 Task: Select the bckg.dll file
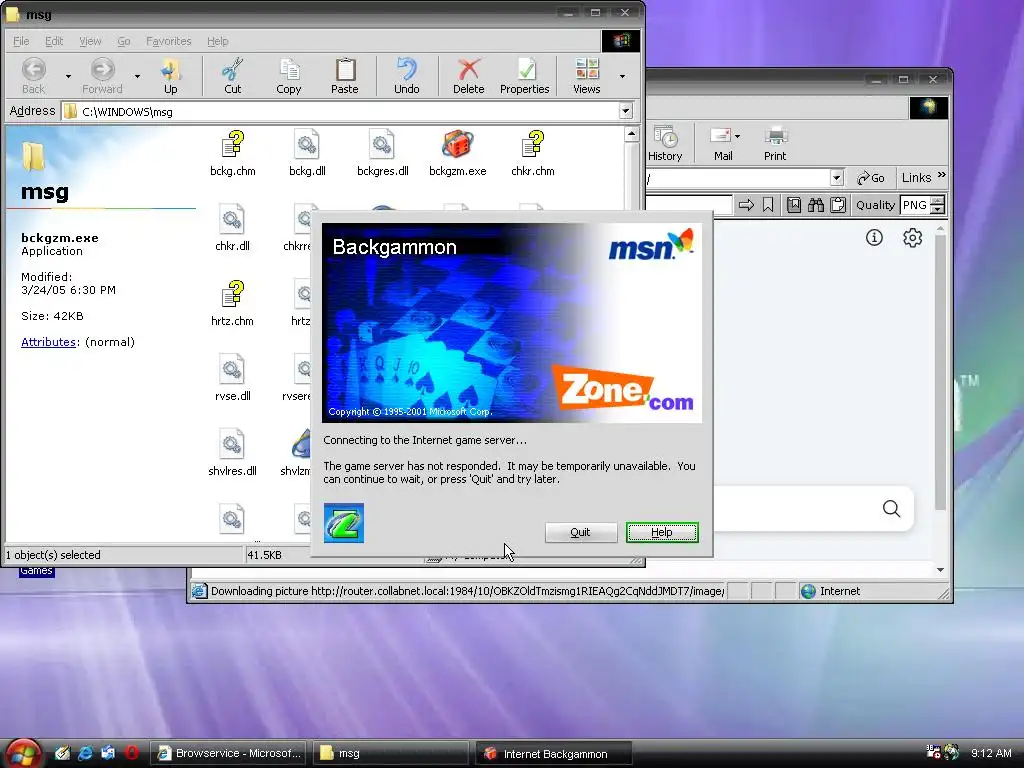pyautogui.click(x=307, y=154)
